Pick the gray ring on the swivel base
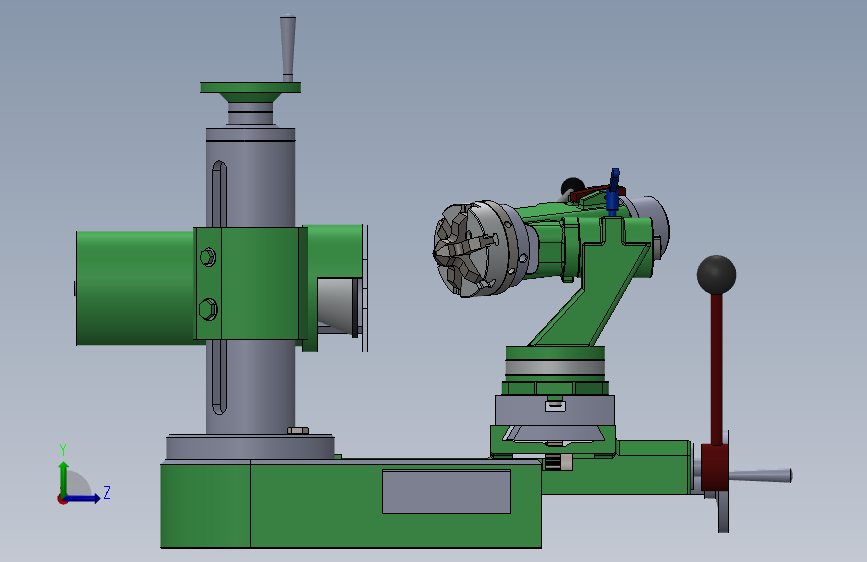Screen dimensions: 867x562 [555, 368]
